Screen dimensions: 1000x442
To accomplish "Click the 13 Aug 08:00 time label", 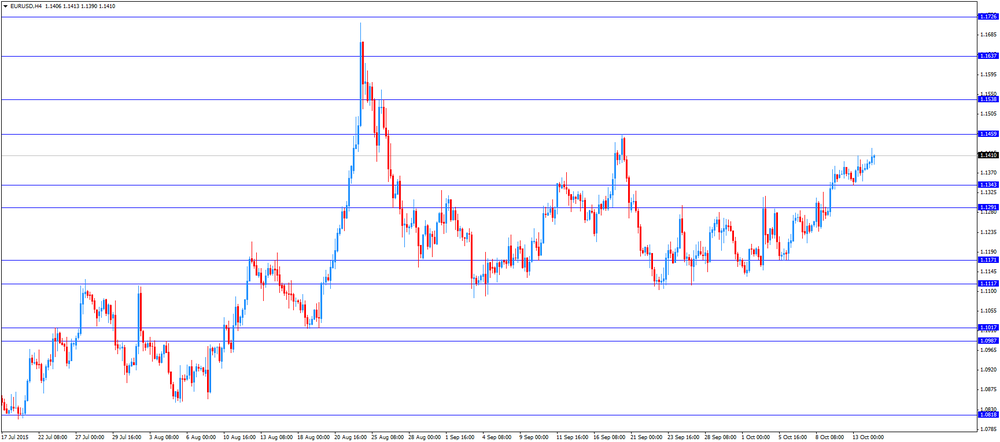I will click(x=276, y=438).
